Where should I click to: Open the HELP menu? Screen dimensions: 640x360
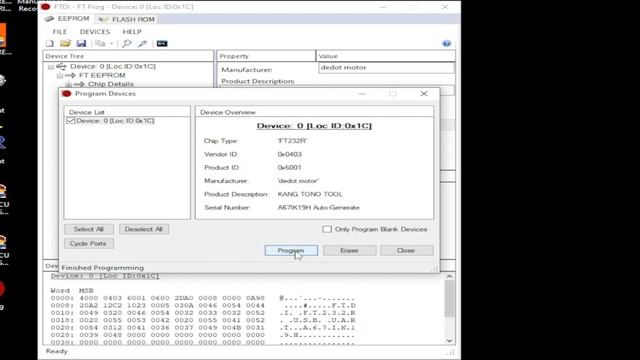pyautogui.click(x=132, y=31)
